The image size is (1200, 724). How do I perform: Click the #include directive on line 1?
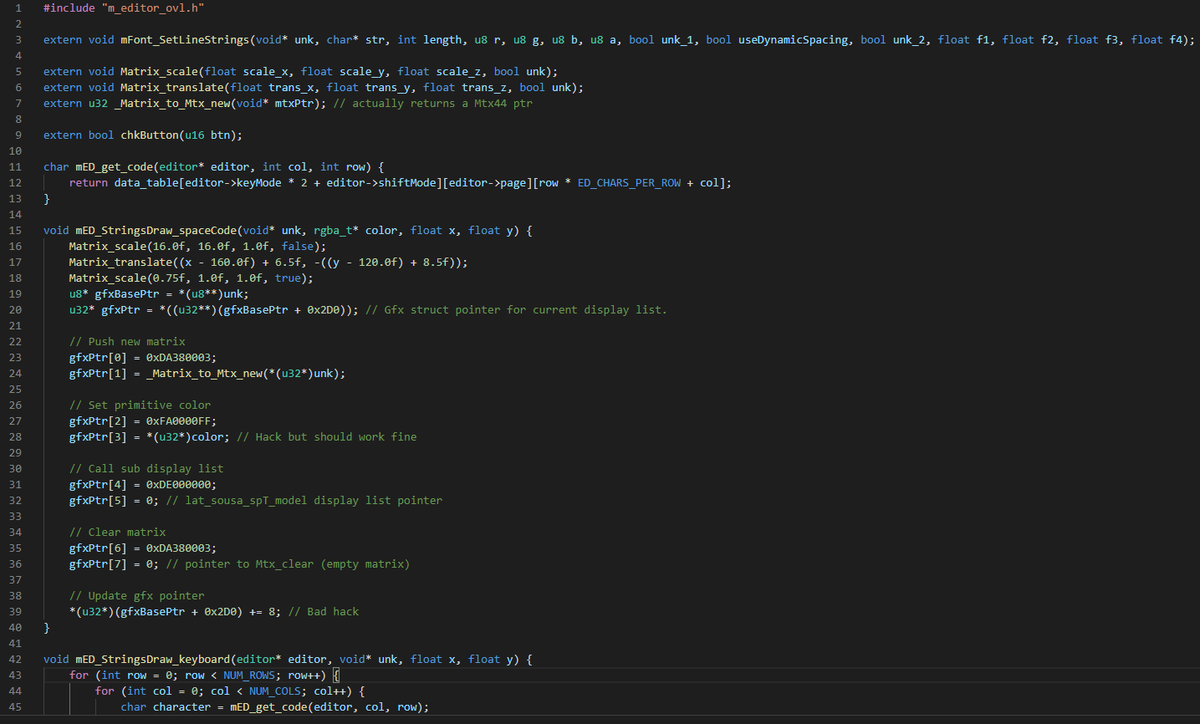click(x=69, y=8)
